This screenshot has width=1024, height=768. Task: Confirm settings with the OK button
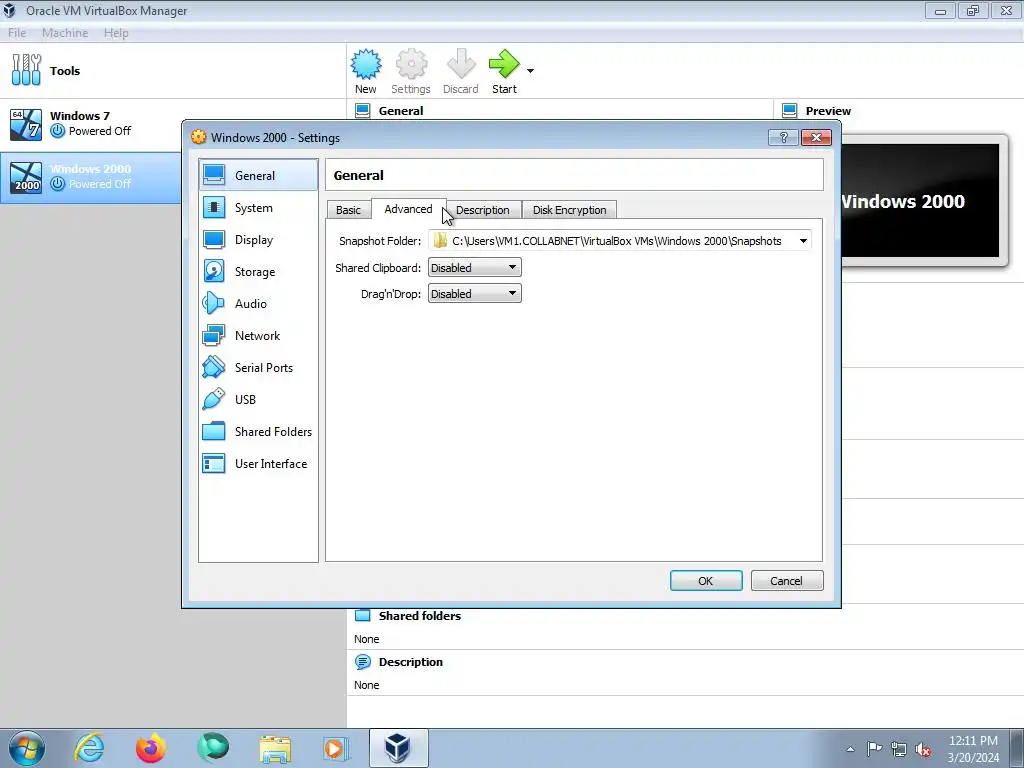(706, 581)
